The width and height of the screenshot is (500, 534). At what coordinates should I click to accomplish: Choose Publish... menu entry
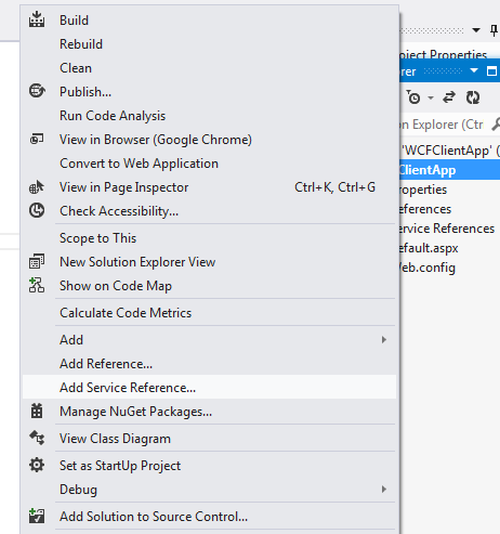click(209, 92)
